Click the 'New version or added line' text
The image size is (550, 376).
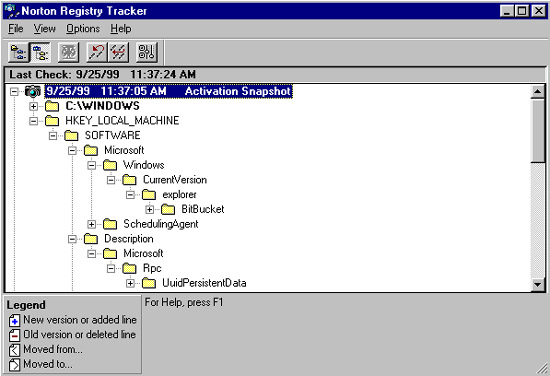pos(80,320)
